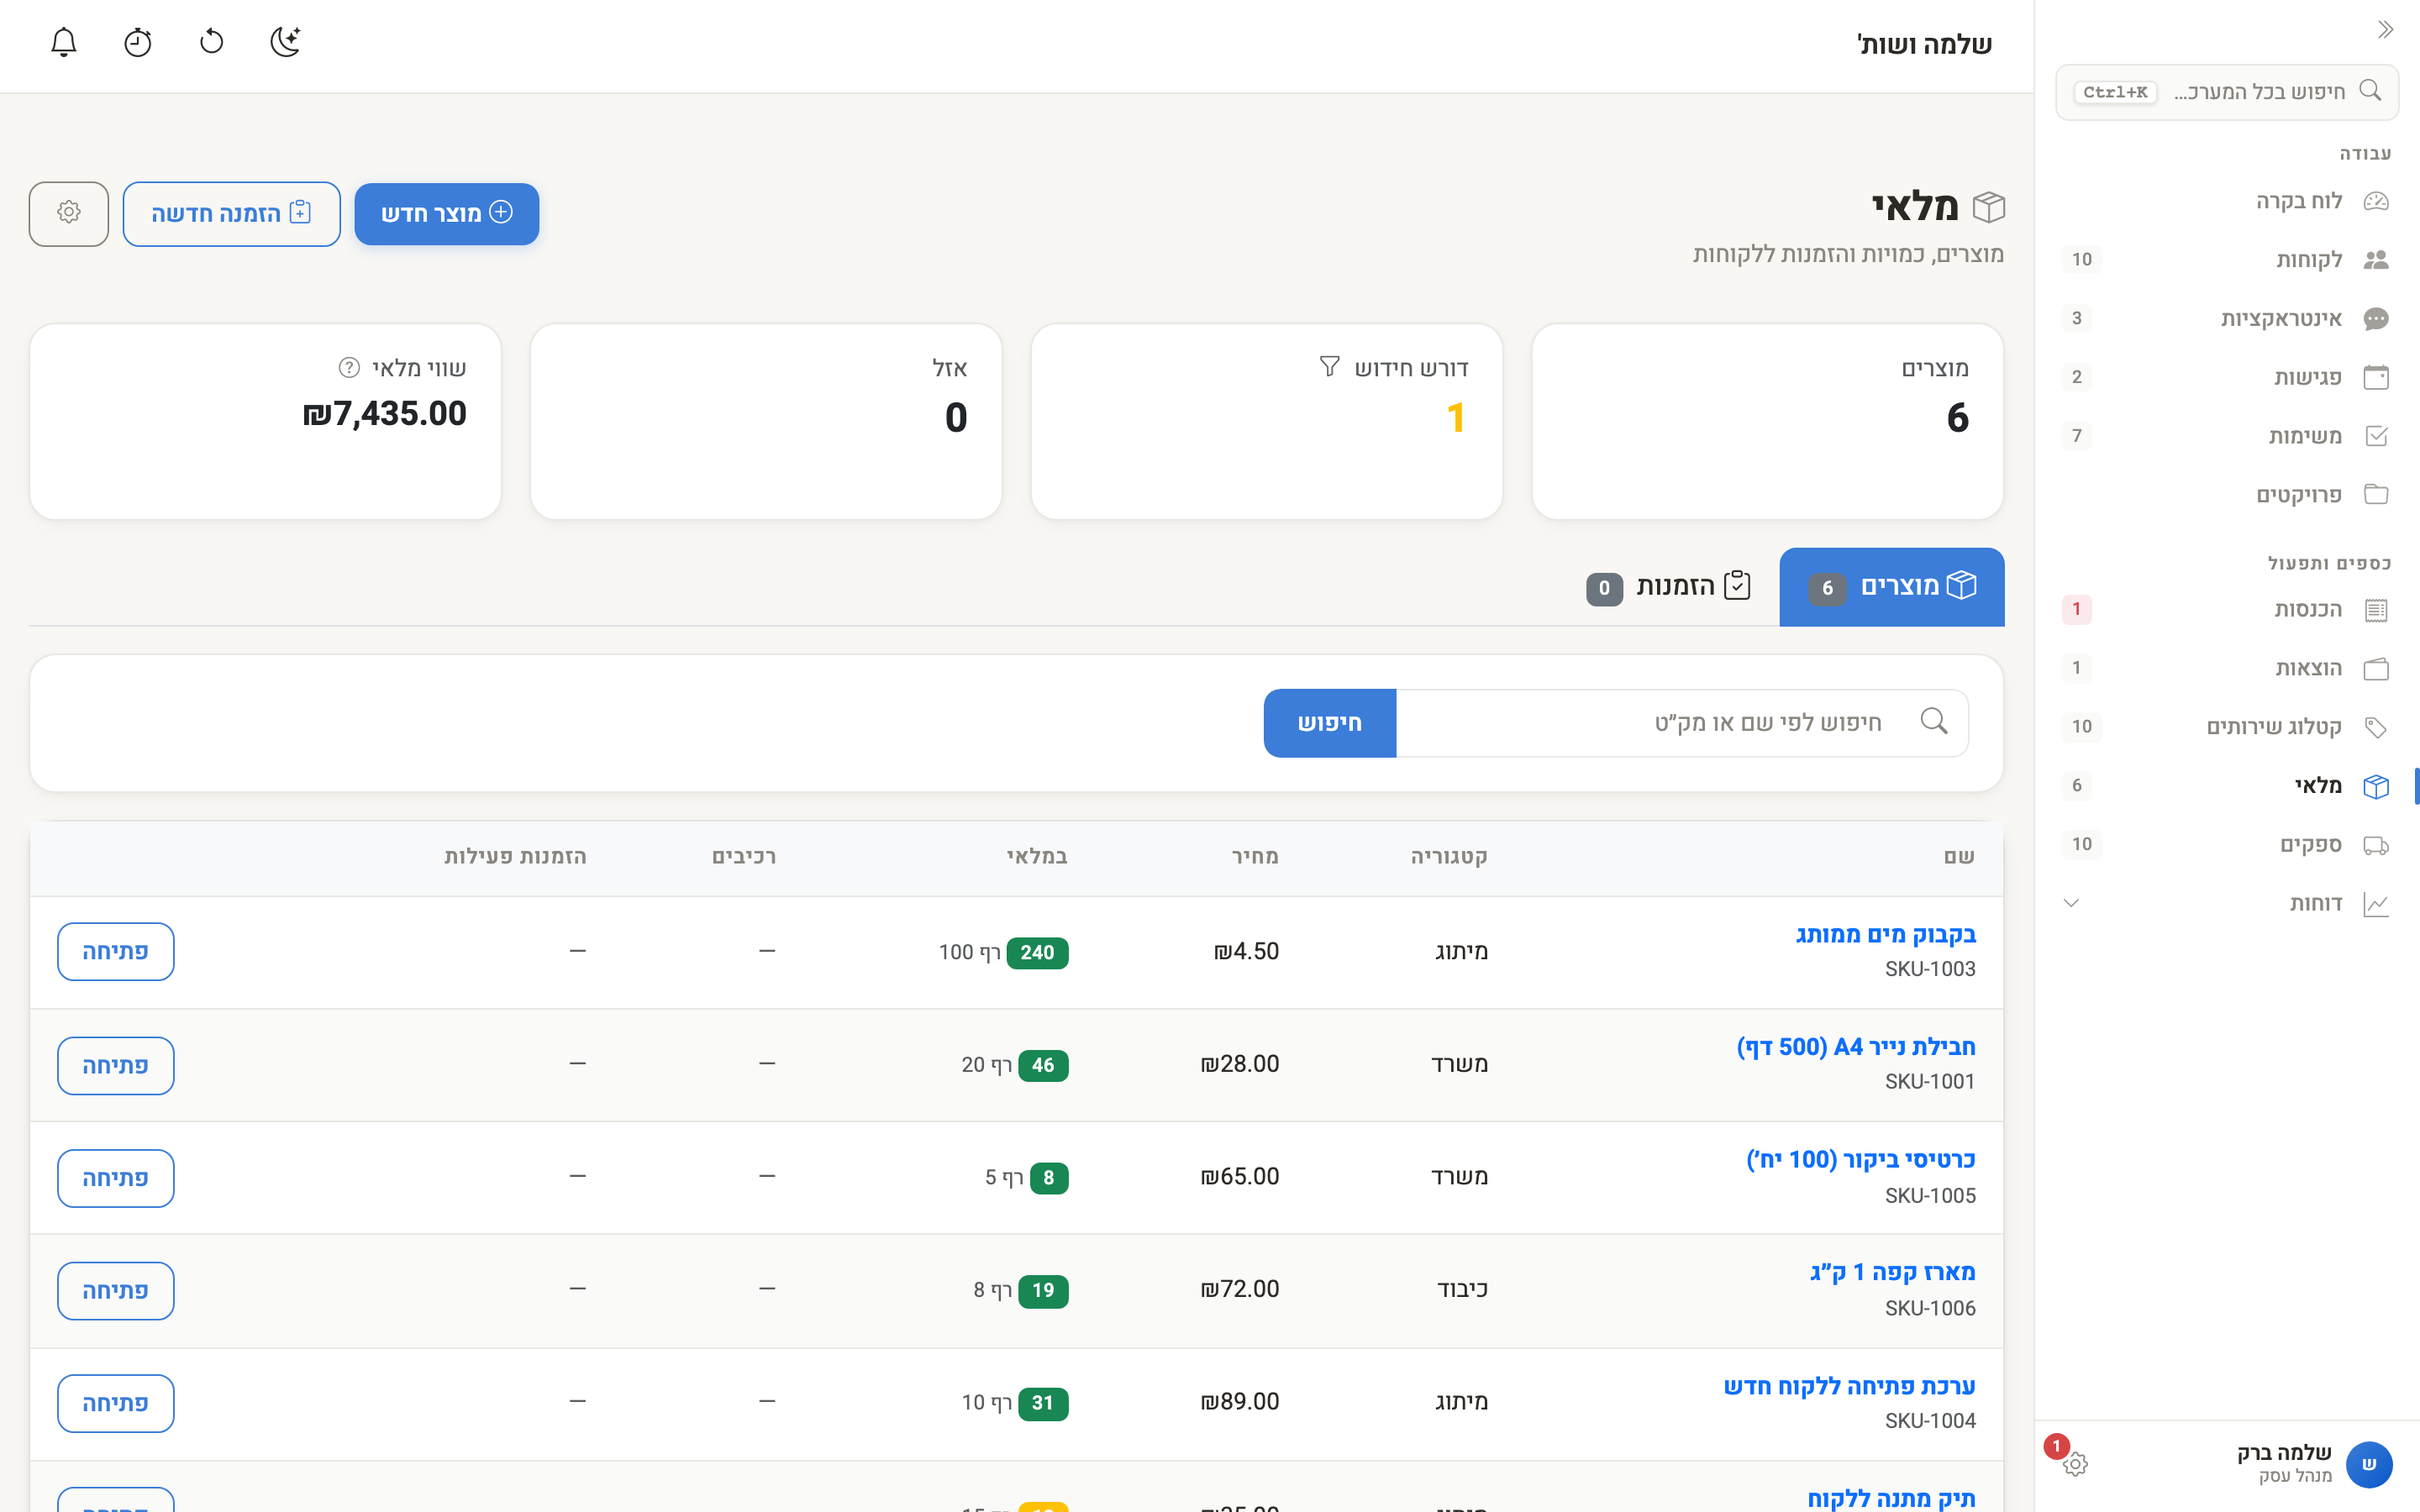The height and width of the screenshot is (1512, 2420).
Task: Focus the global search box with Ctrl+K
Action: click(2227, 92)
